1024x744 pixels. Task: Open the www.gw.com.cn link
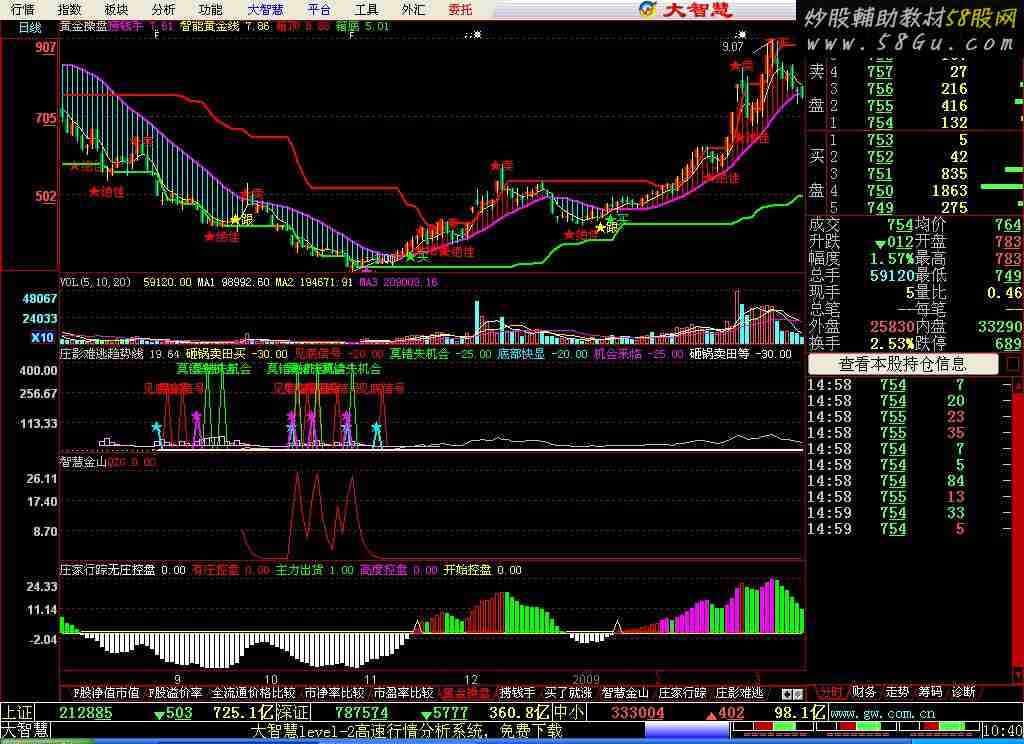click(x=882, y=713)
